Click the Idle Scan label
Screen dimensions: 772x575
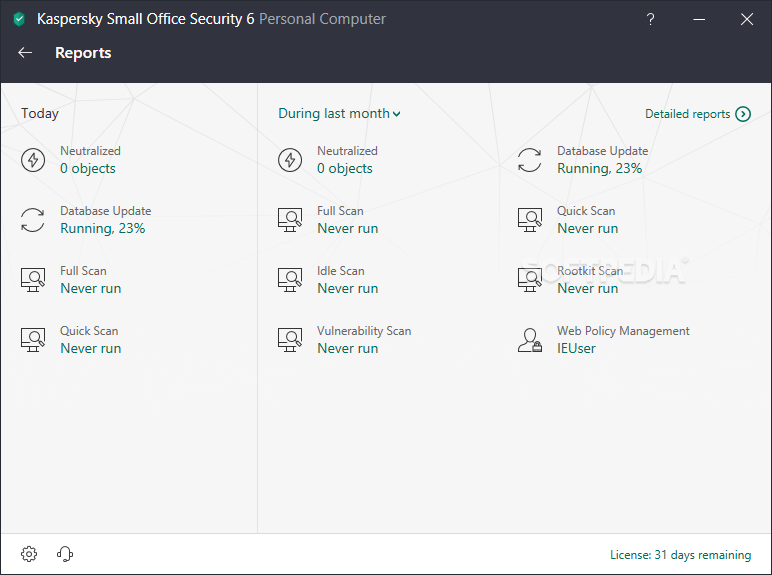point(341,271)
